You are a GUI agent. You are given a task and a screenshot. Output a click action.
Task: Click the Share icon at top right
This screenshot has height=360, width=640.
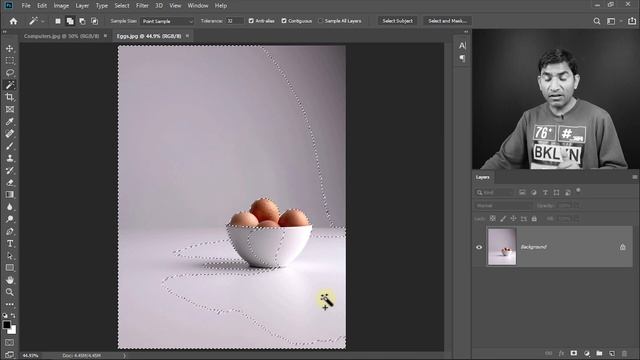(632, 21)
